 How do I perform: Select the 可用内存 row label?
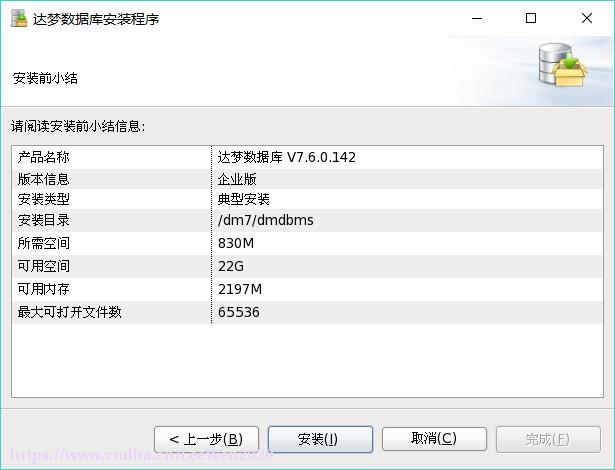pyautogui.click(x=44, y=289)
